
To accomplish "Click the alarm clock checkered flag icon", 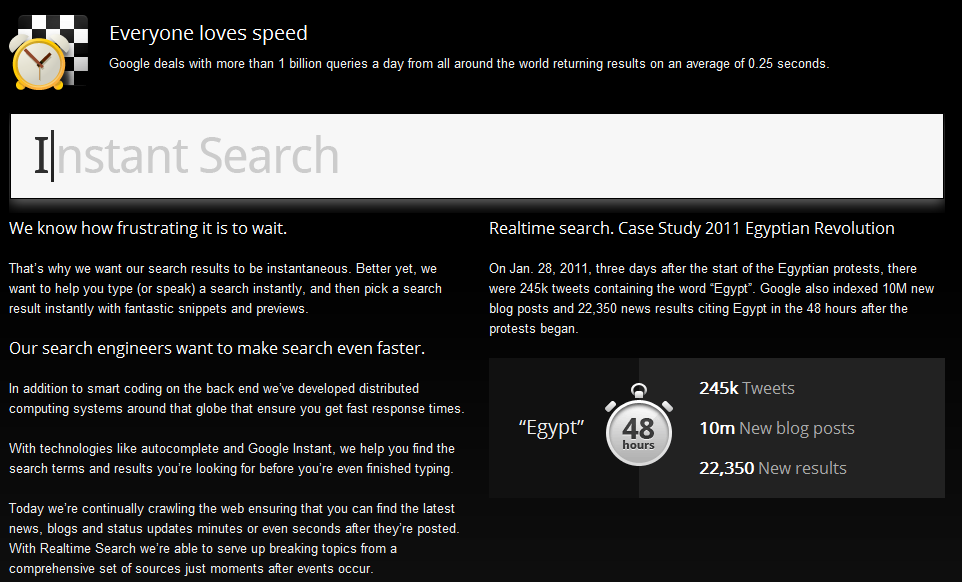I will click(49, 53).
